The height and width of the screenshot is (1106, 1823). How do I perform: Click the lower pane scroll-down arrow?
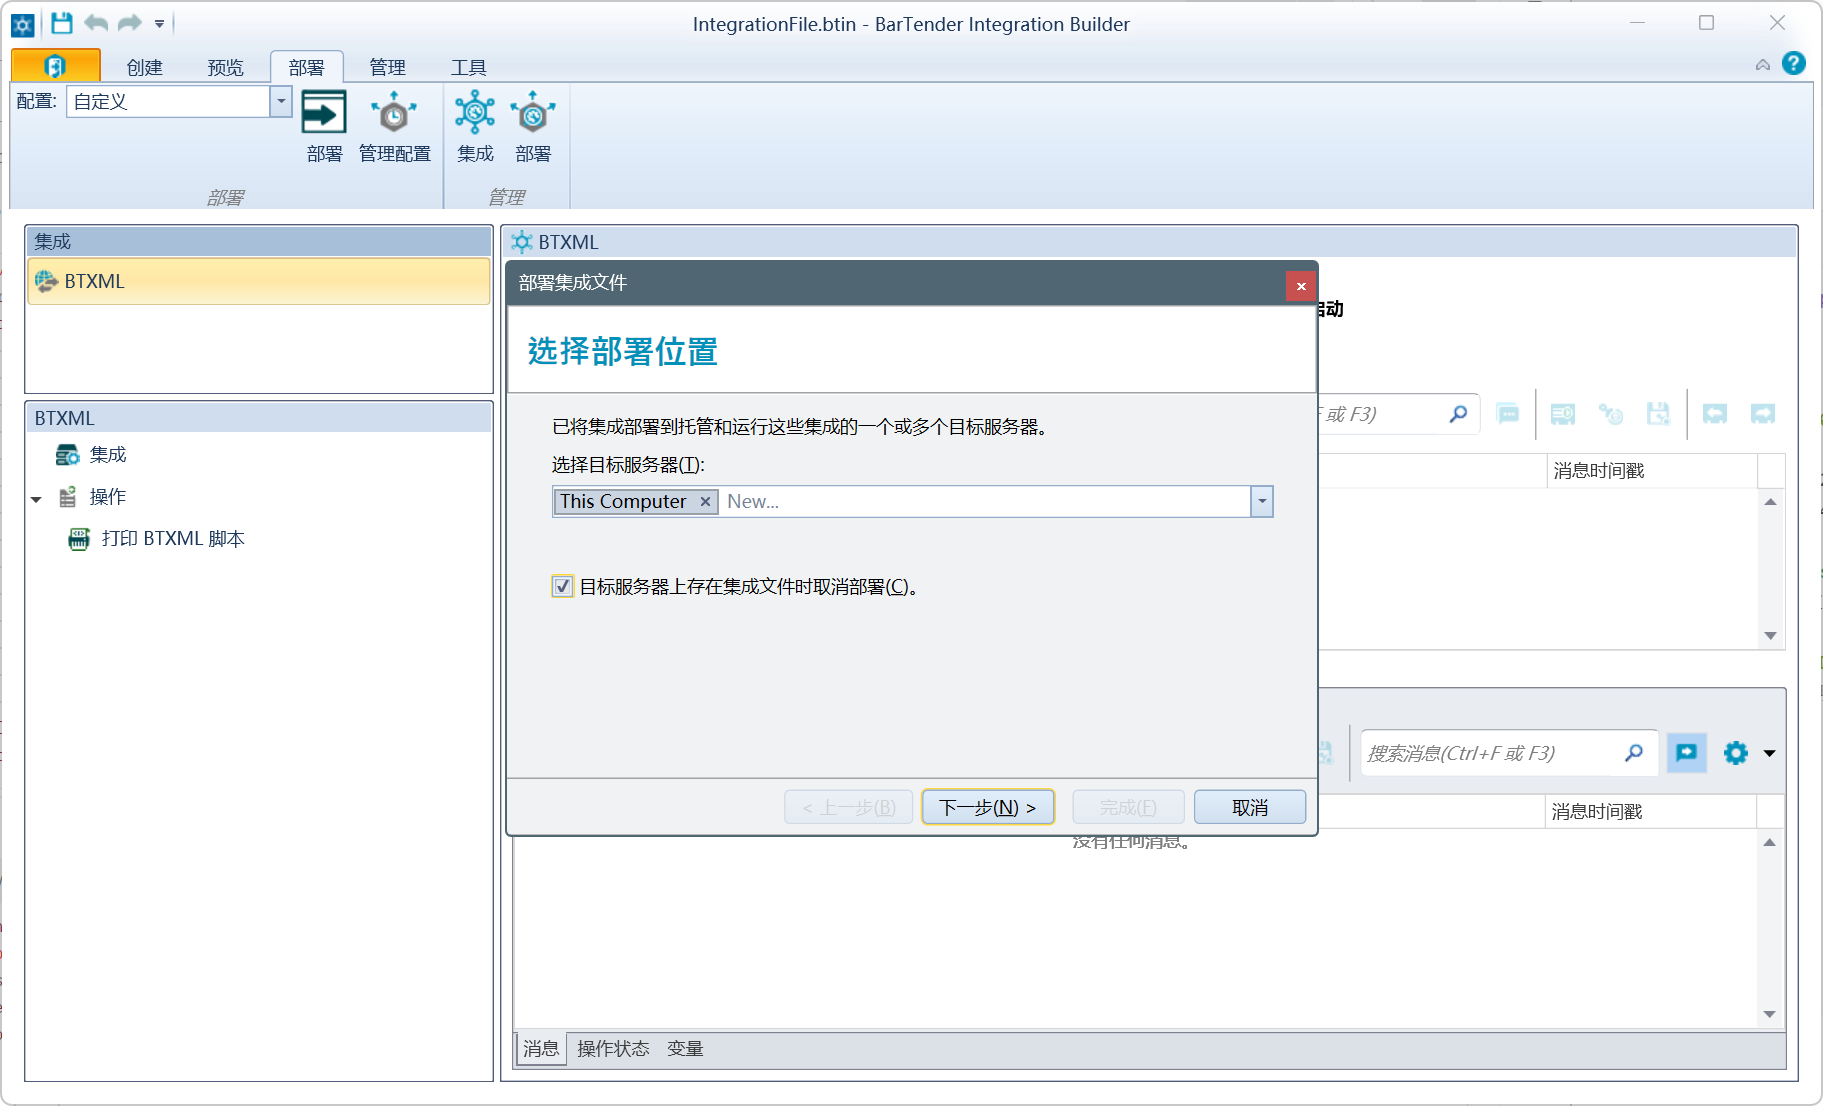pyautogui.click(x=1769, y=1014)
